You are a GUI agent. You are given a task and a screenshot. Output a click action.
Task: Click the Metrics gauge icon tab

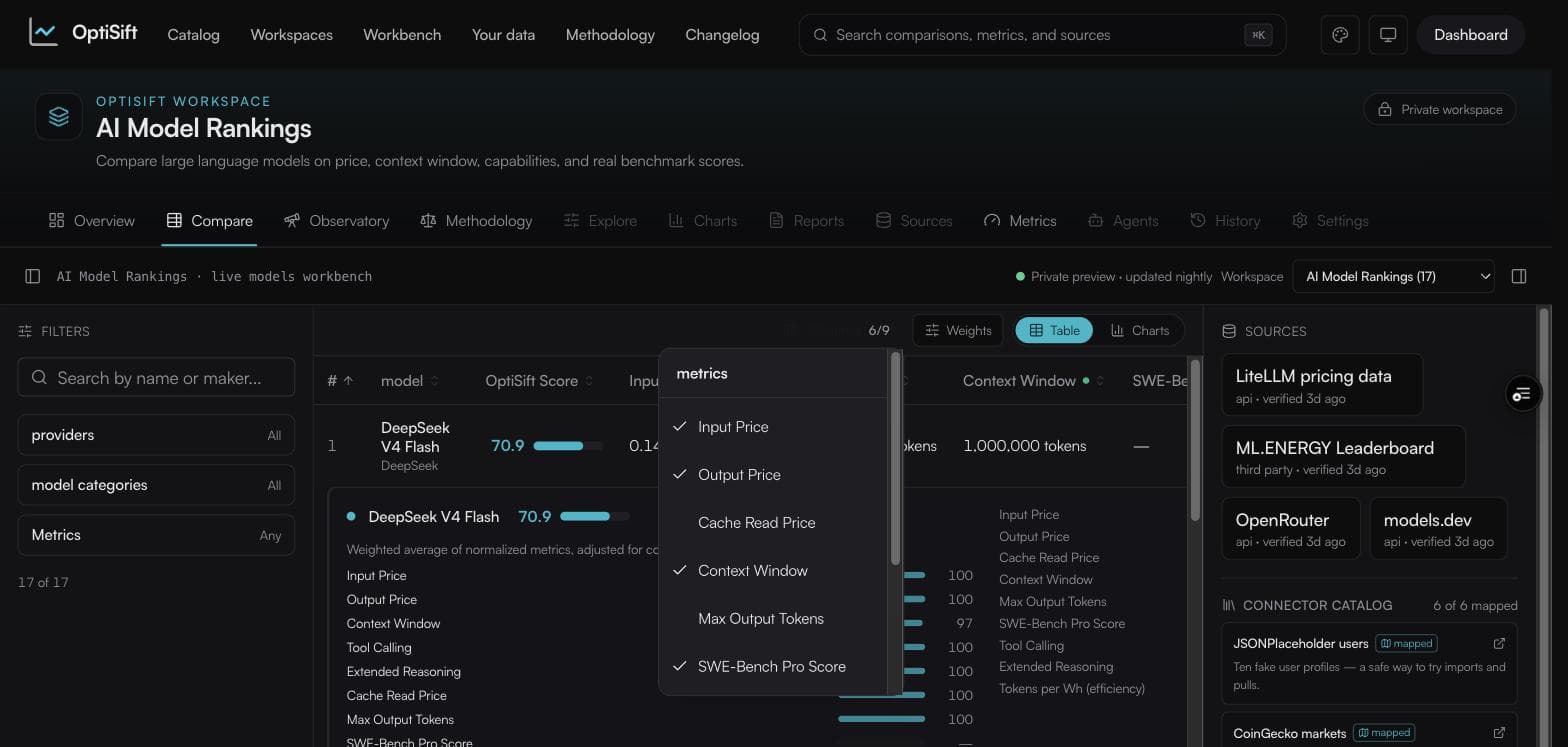point(992,220)
